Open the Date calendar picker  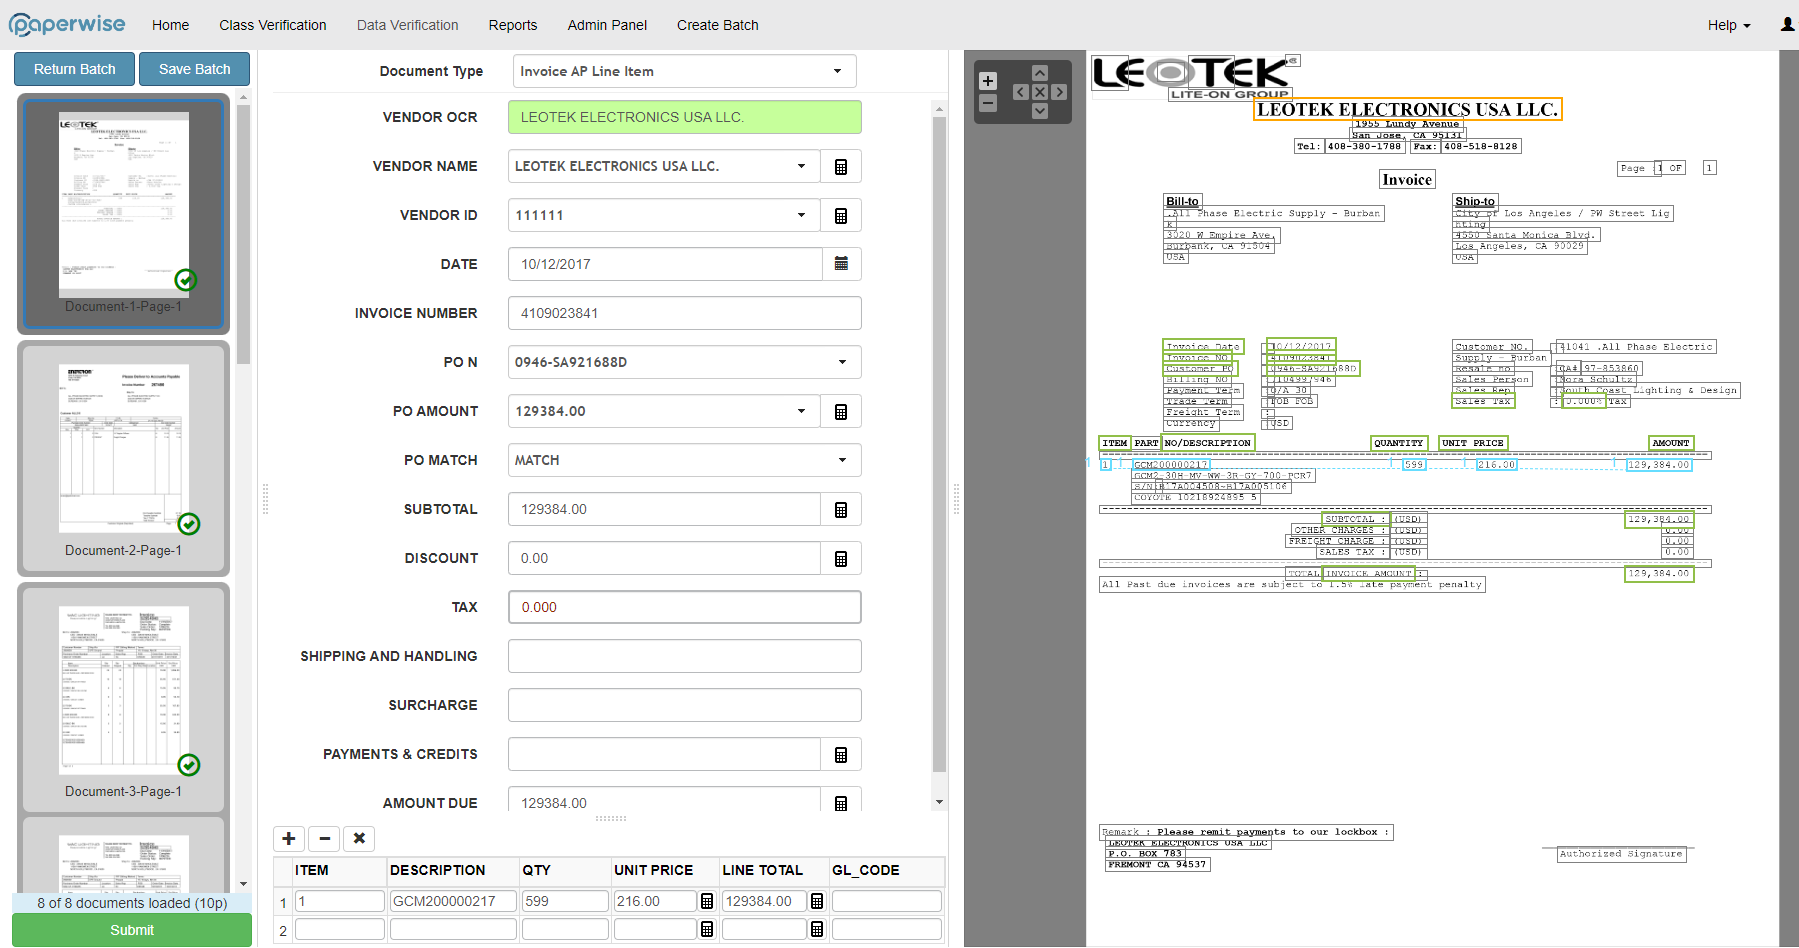click(x=841, y=264)
